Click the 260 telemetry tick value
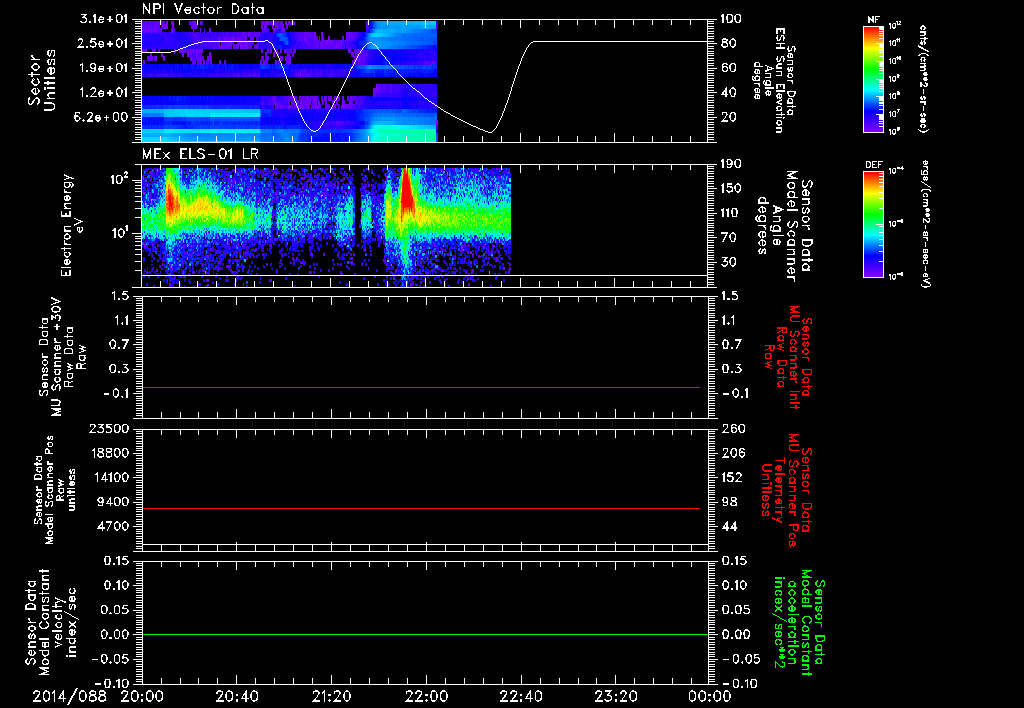The height and width of the screenshot is (708, 1024). [733, 428]
